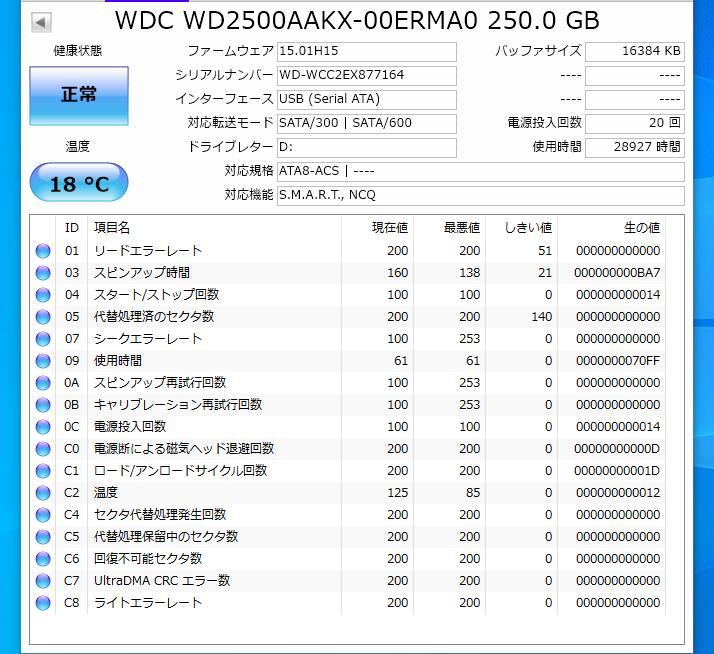This screenshot has width=714, height=654.
Task: Click the 18 °C temperature indicator
Action: click(x=79, y=182)
